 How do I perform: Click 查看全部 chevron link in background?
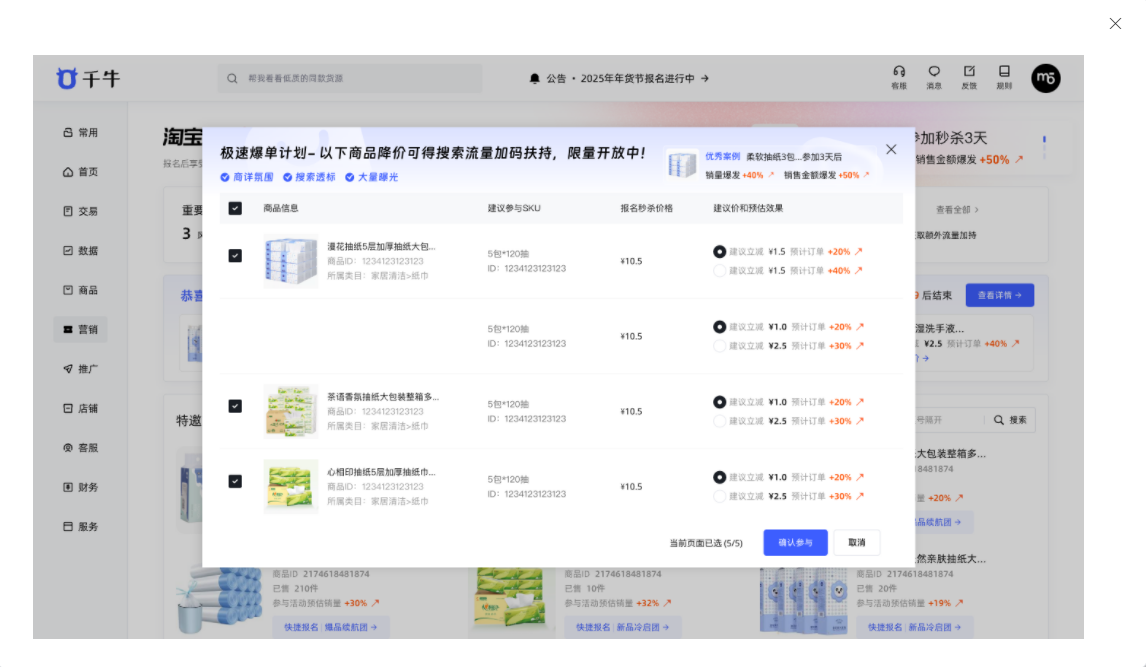[x=957, y=210]
